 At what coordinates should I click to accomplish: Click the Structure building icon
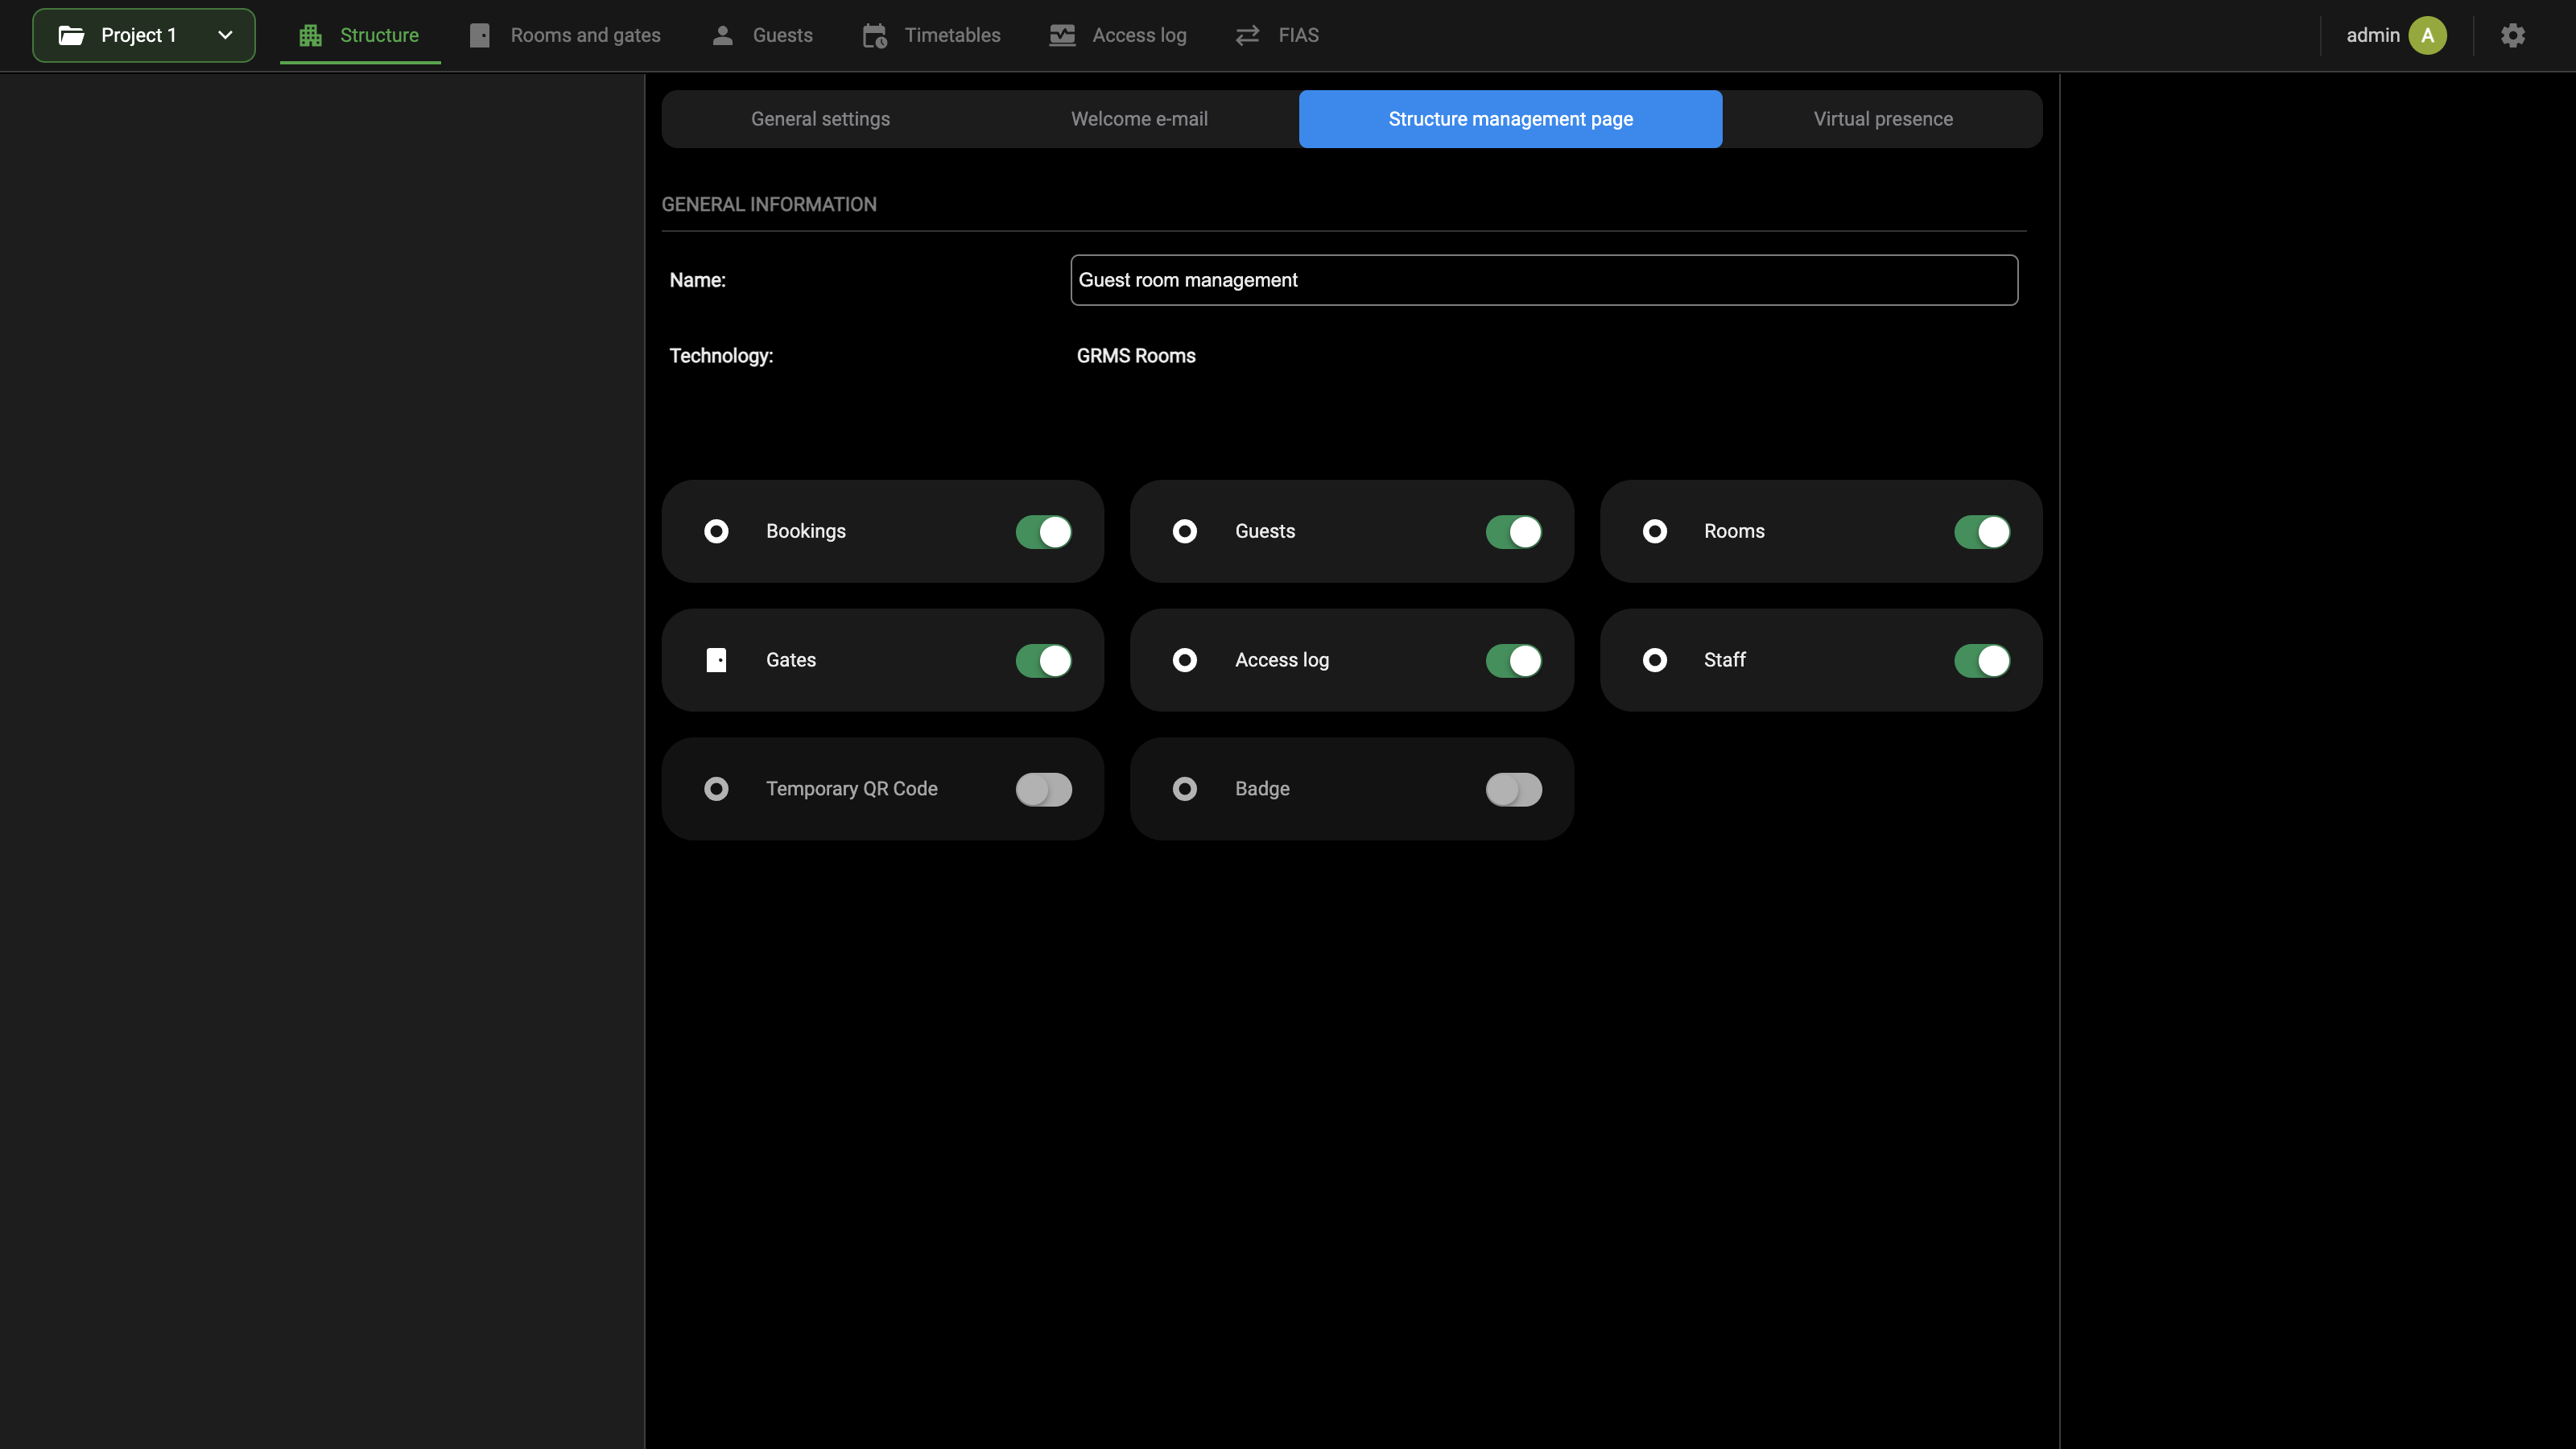click(310, 35)
